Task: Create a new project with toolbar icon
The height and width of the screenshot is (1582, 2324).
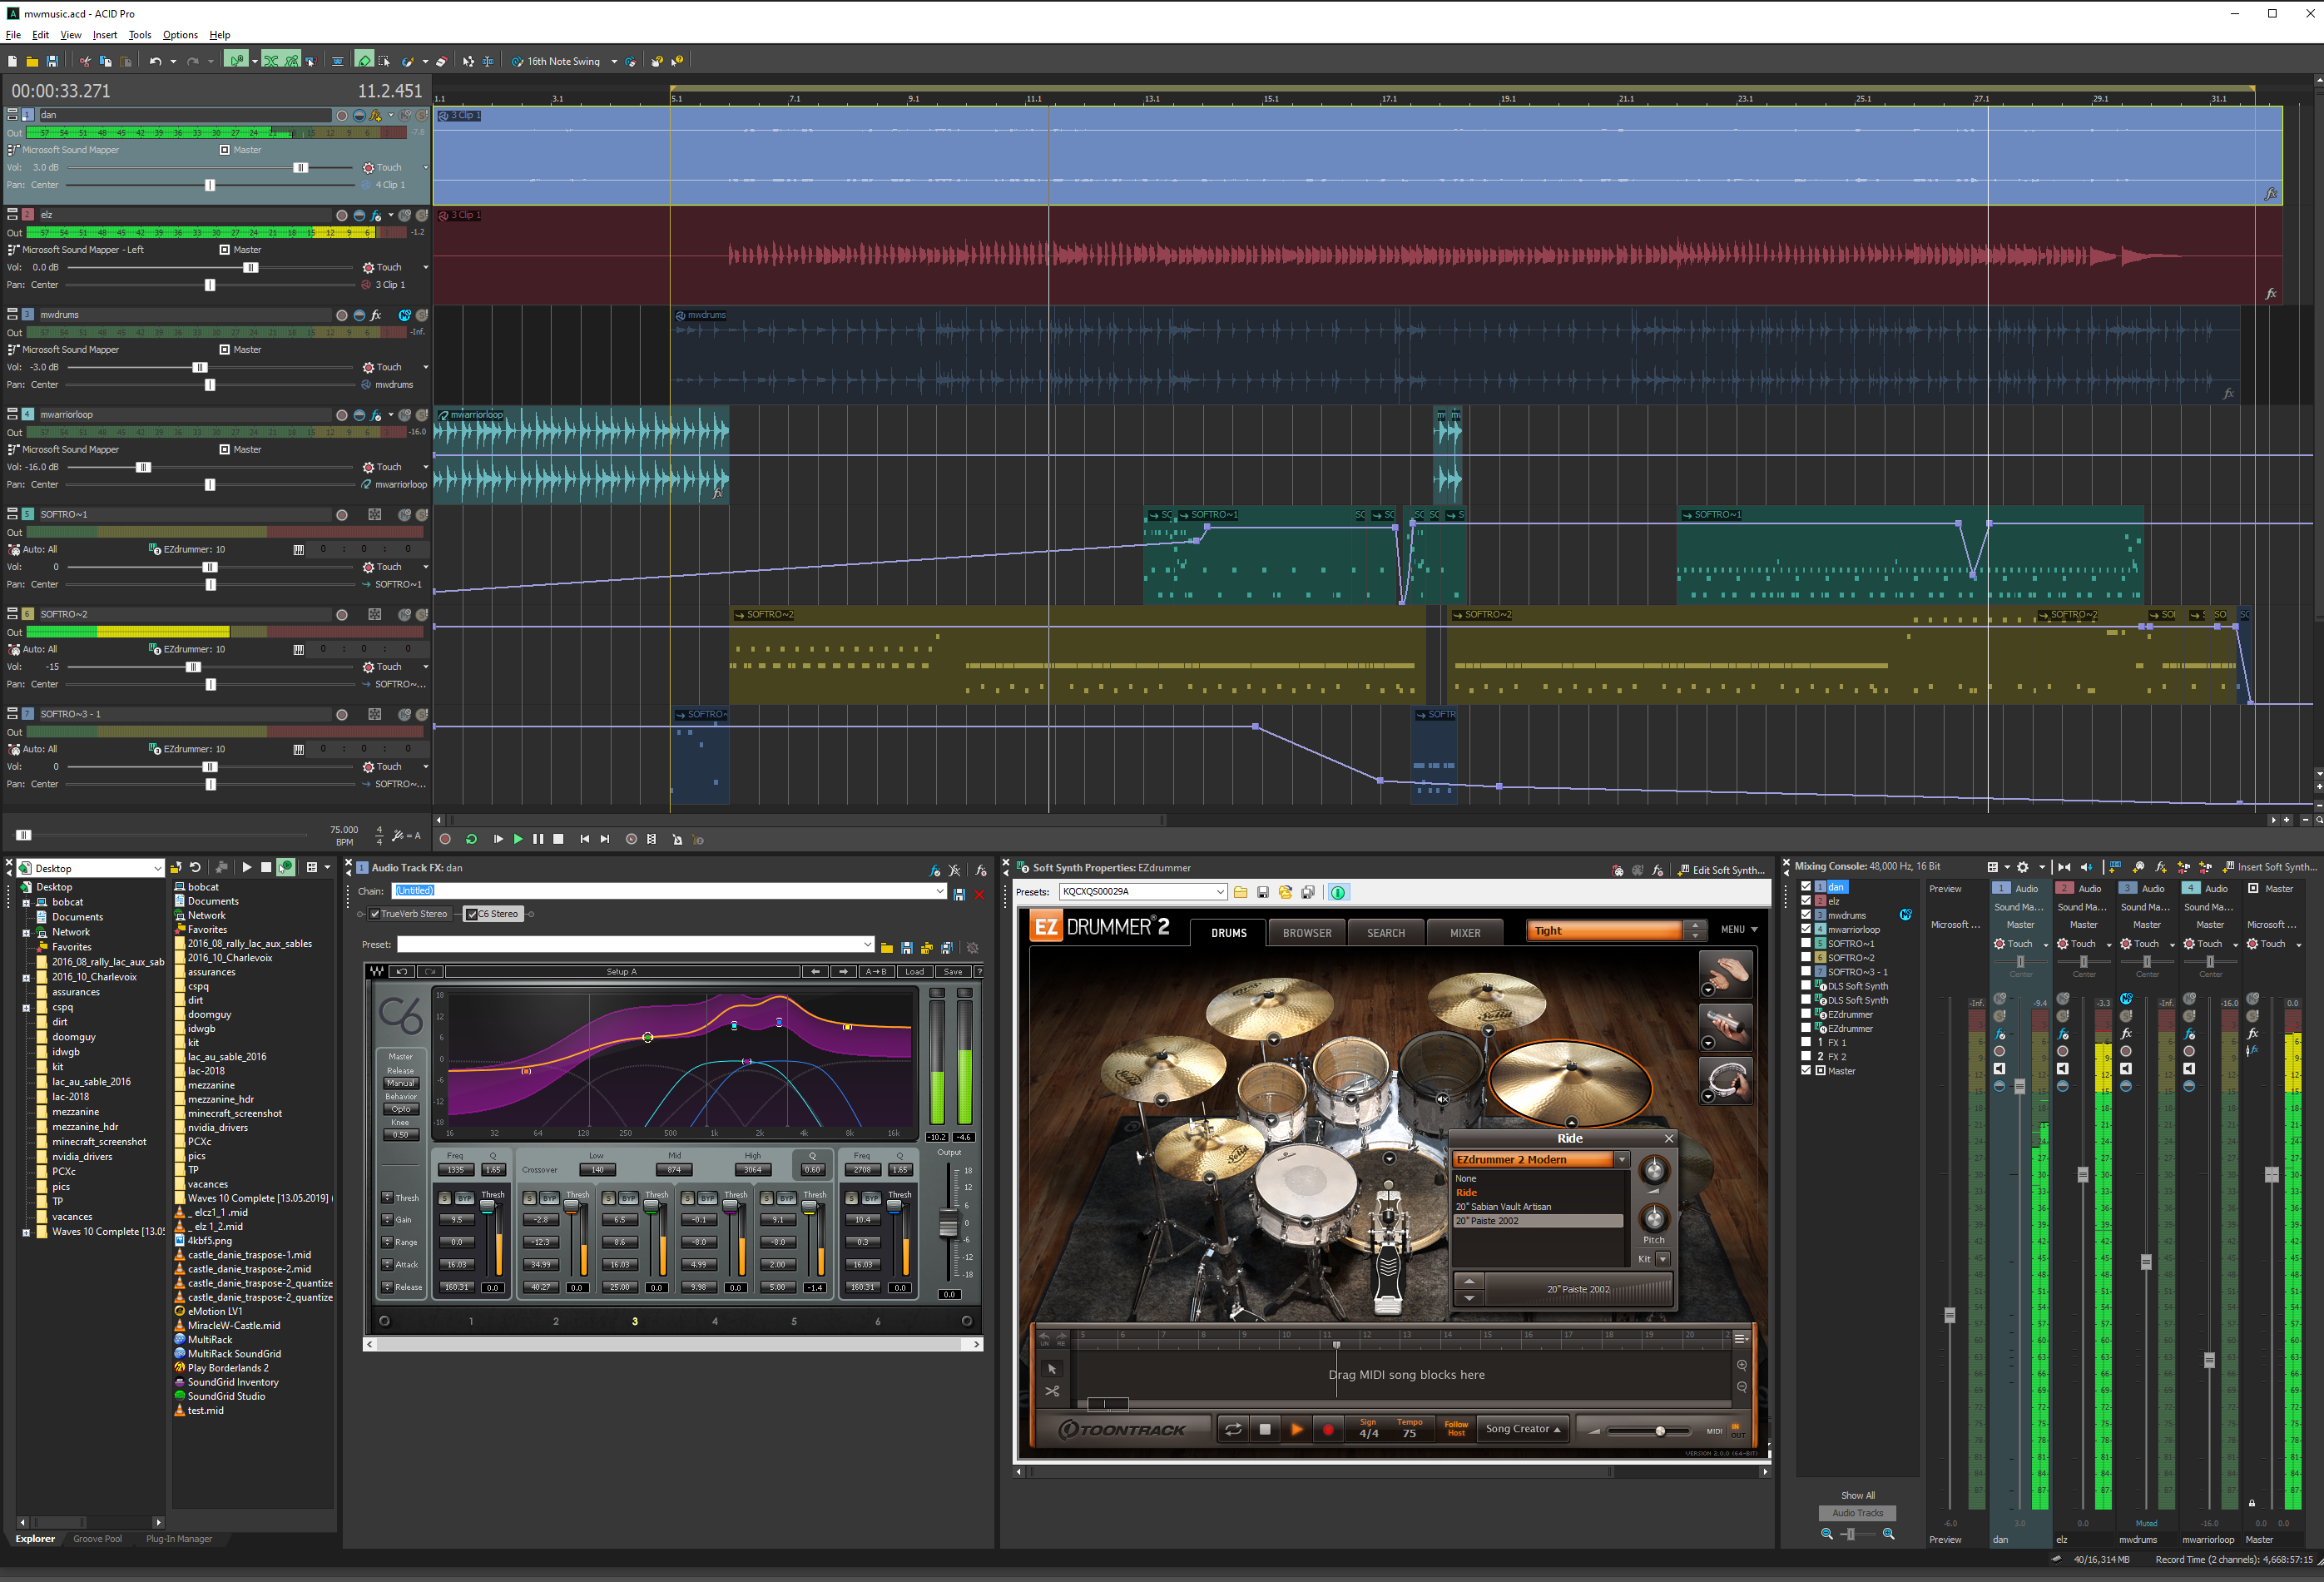Action: (x=12, y=61)
